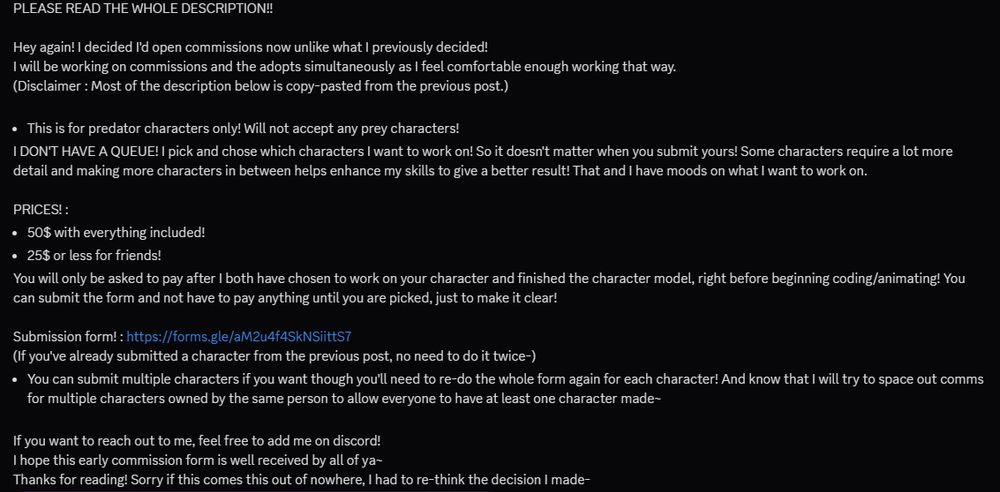Click the 'Submission form! :' label
The image size is (1000, 492).
point(68,337)
